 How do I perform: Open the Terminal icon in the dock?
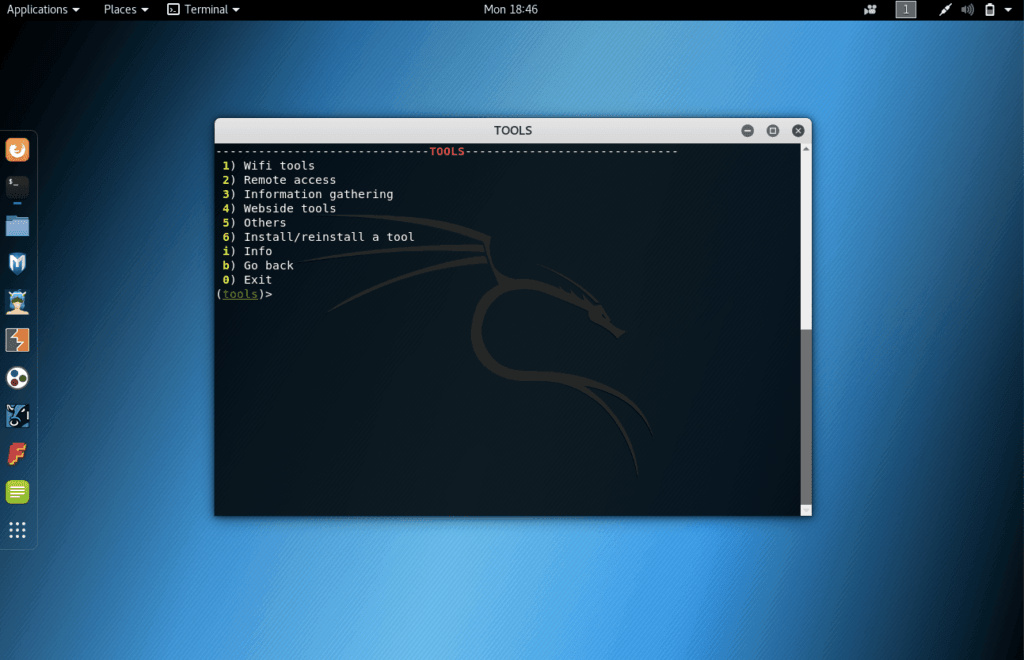point(18,187)
